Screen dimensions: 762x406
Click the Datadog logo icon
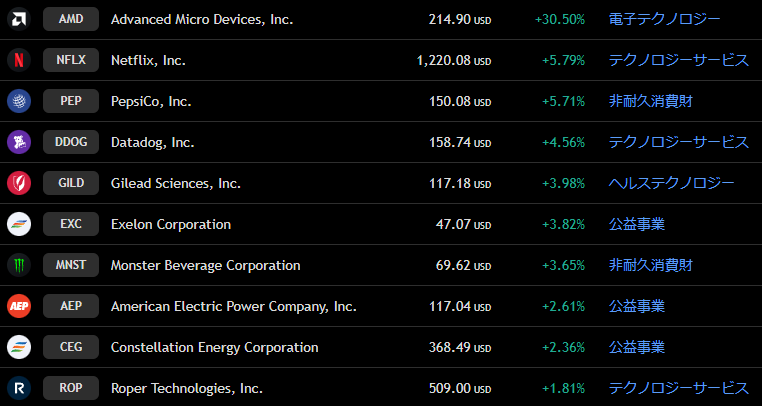pos(19,142)
